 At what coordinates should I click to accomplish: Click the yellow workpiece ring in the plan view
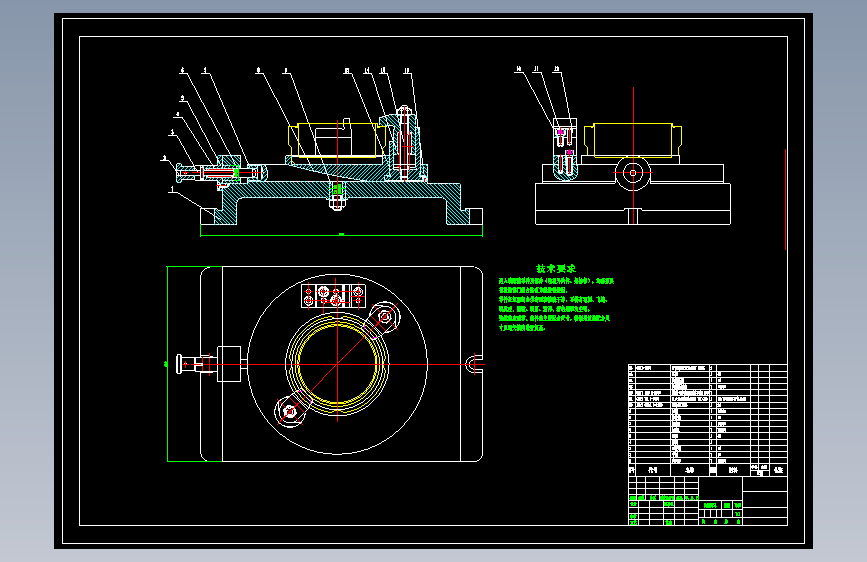click(x=337, y=365)
